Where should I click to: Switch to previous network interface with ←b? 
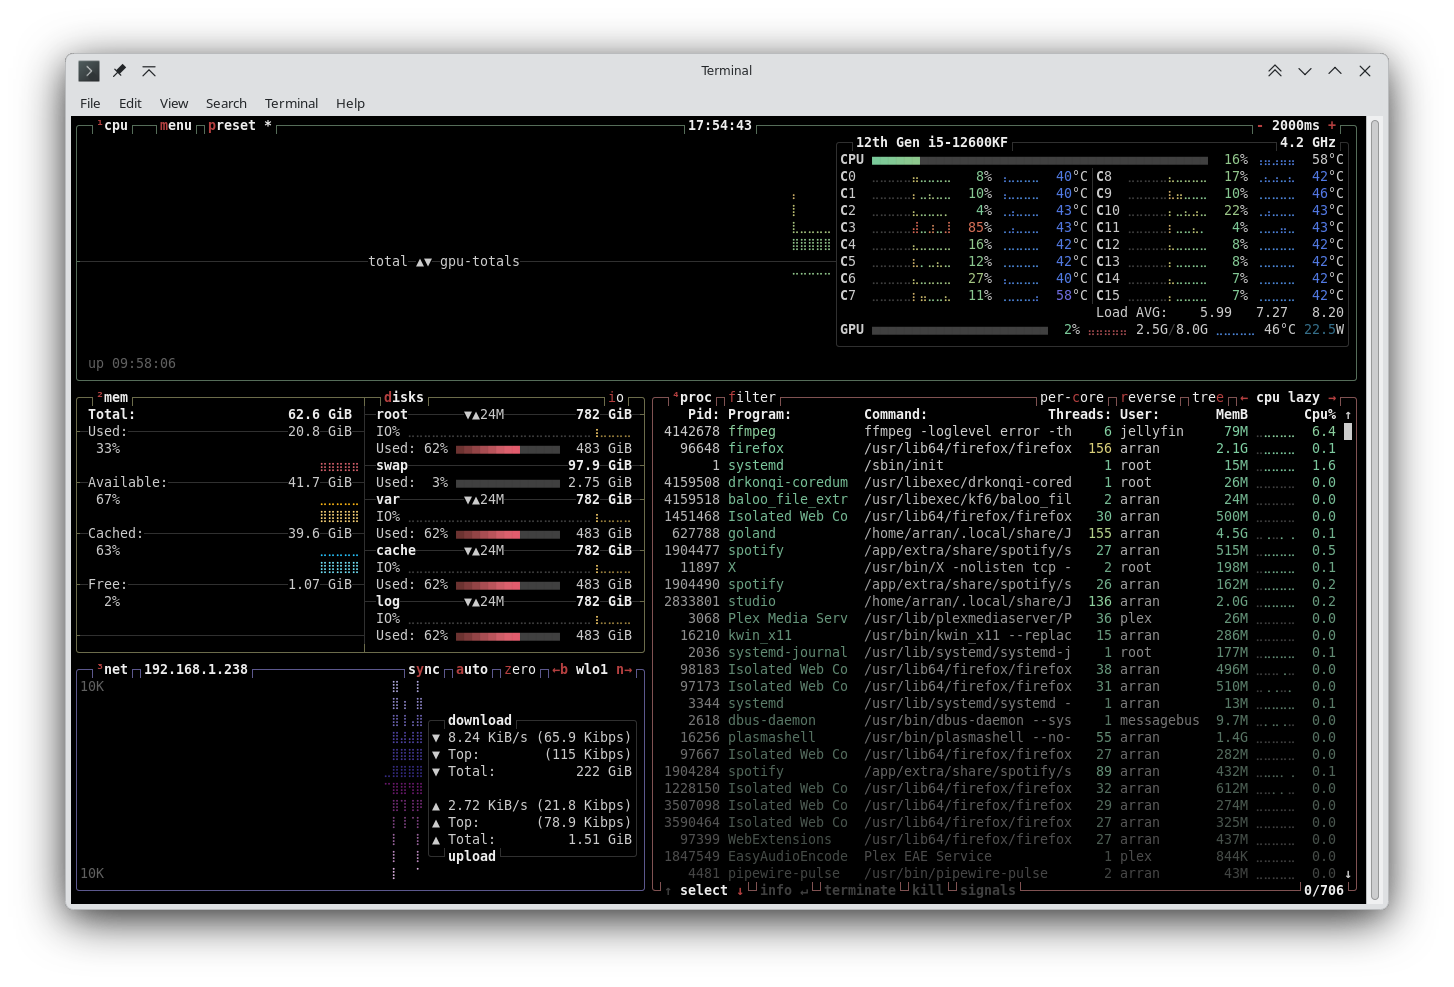click(x=560, y=670)
